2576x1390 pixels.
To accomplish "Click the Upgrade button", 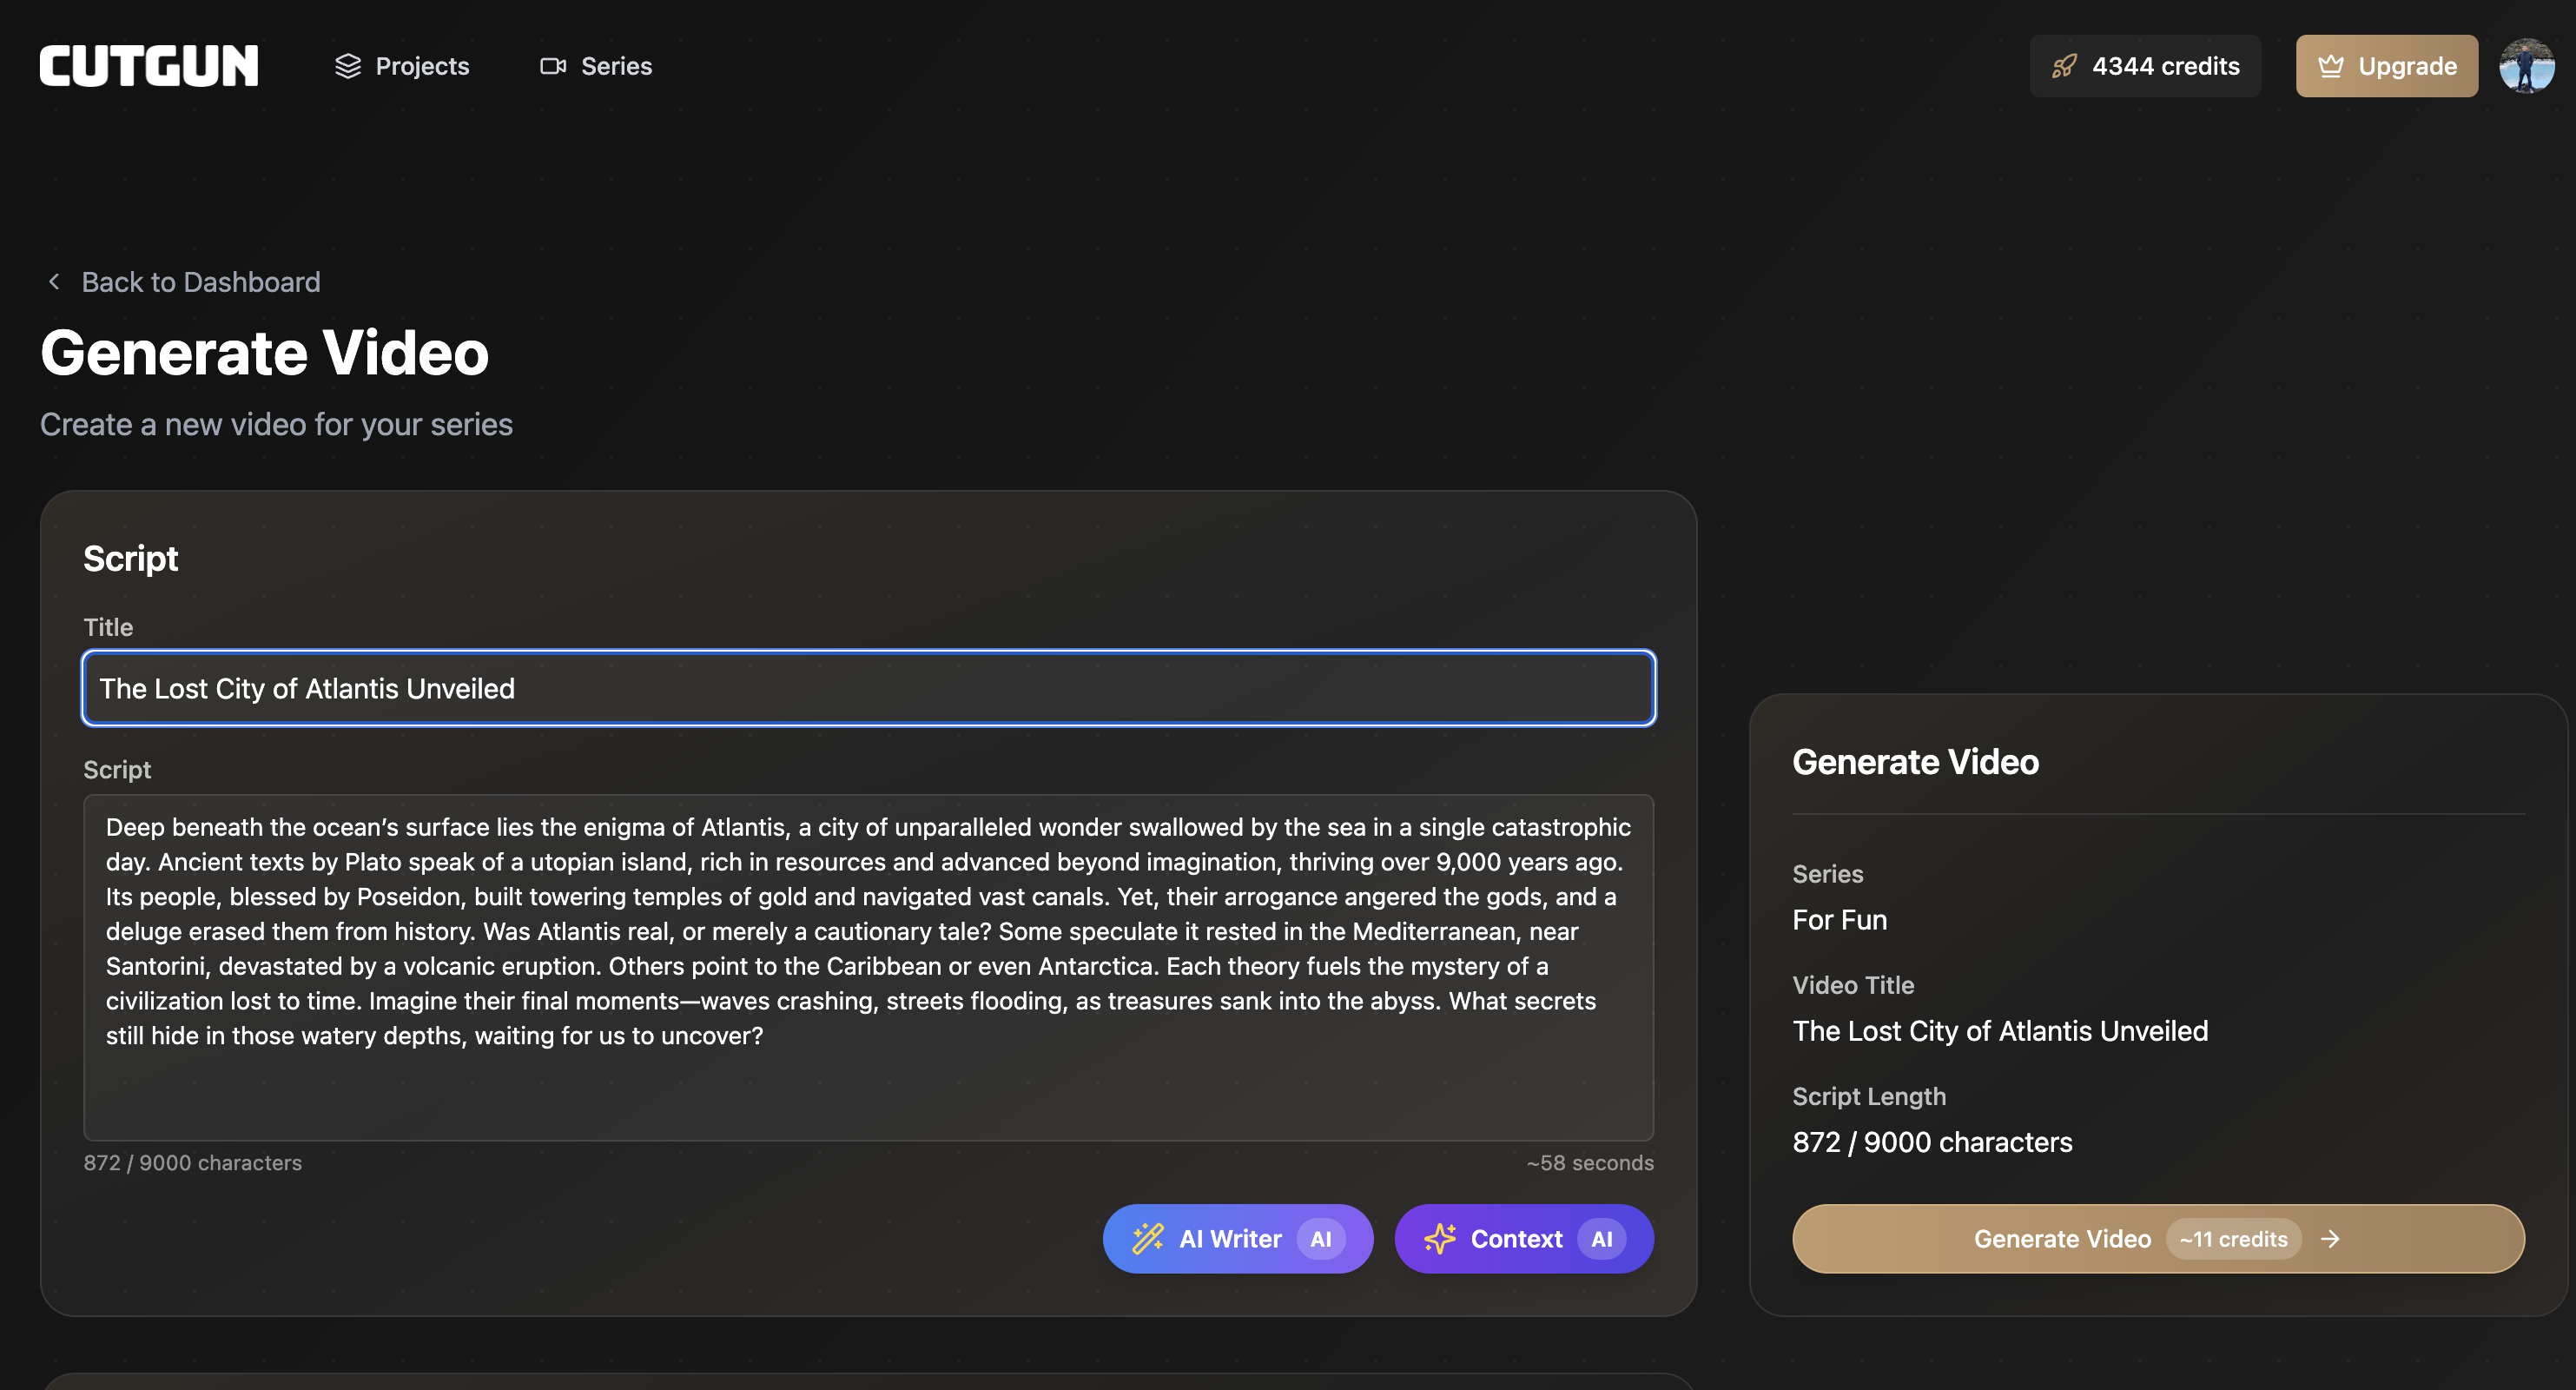I will (2386, 66).
